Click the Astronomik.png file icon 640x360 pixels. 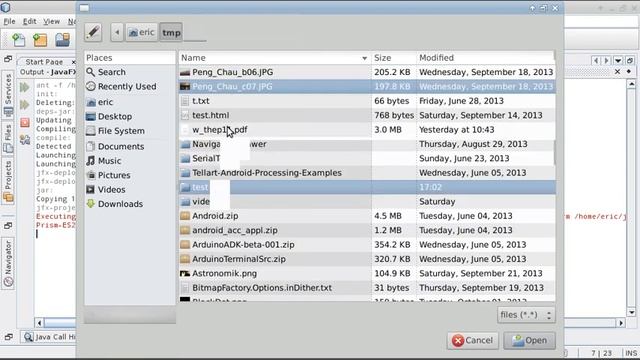[x=185, y=273]
